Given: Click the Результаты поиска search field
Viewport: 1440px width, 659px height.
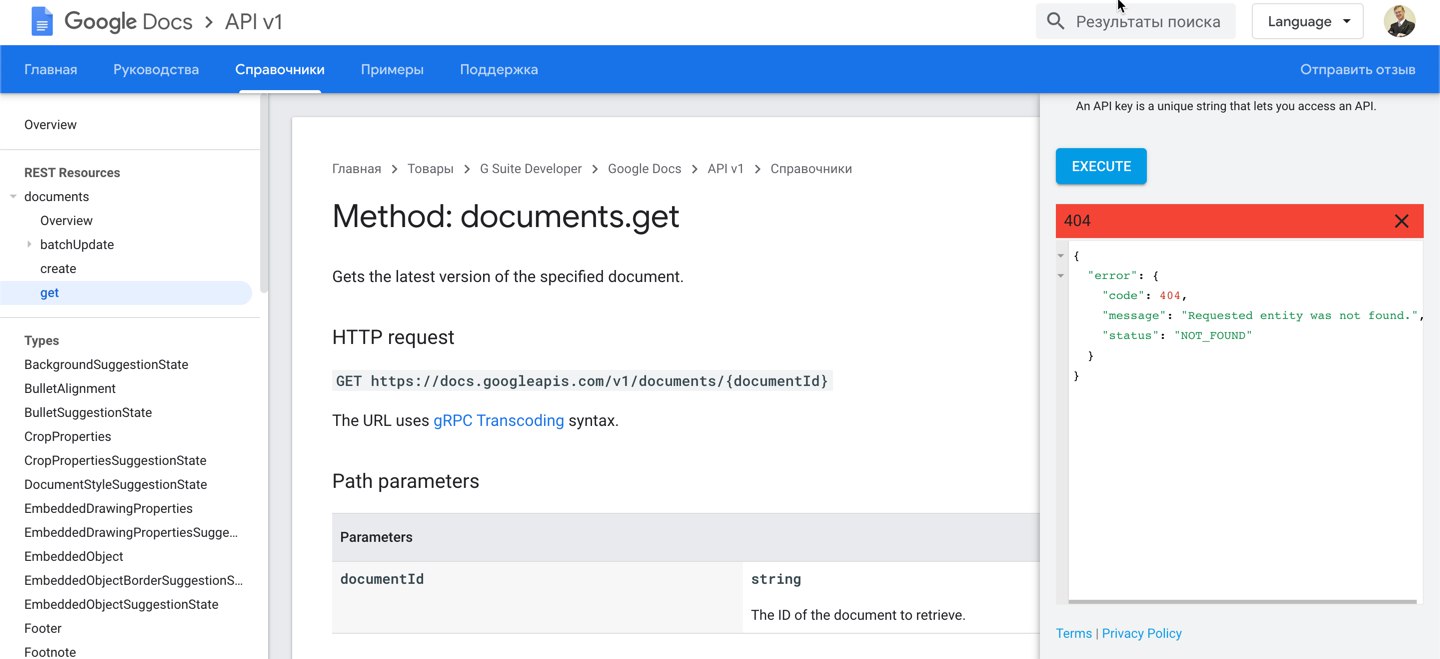Looking at the screenshot, I should tap(1136, 21).
